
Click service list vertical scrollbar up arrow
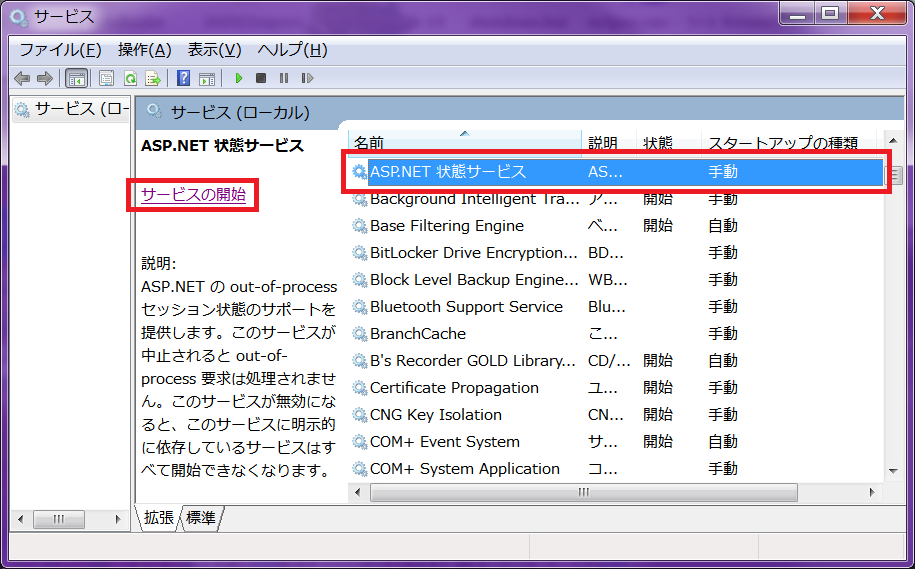(x=893, y=141)
